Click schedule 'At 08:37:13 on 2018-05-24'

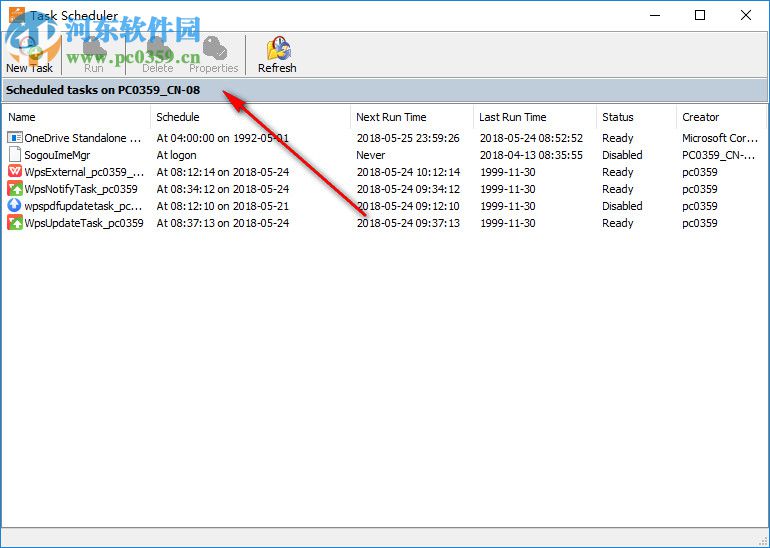point(222,223)
